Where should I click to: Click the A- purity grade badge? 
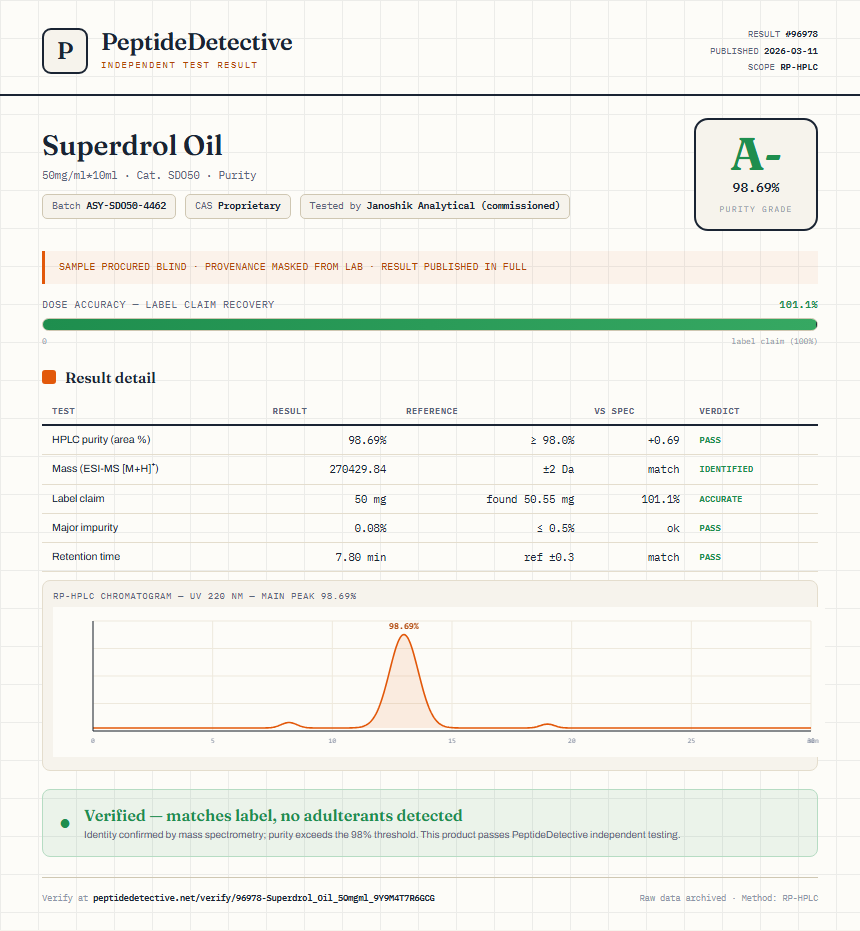755,174
